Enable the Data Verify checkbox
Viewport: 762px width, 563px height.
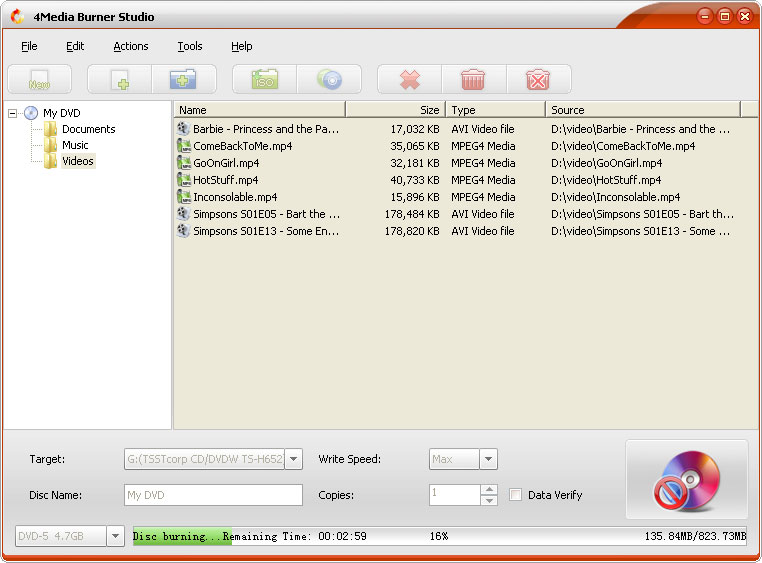[516, 495]
